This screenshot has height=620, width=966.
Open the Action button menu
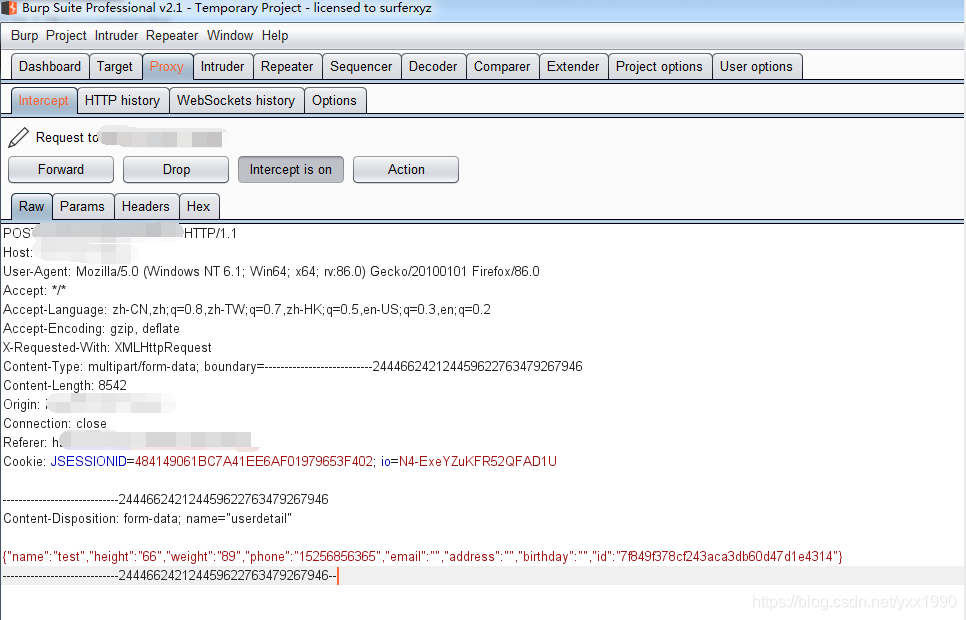point(406,169)
